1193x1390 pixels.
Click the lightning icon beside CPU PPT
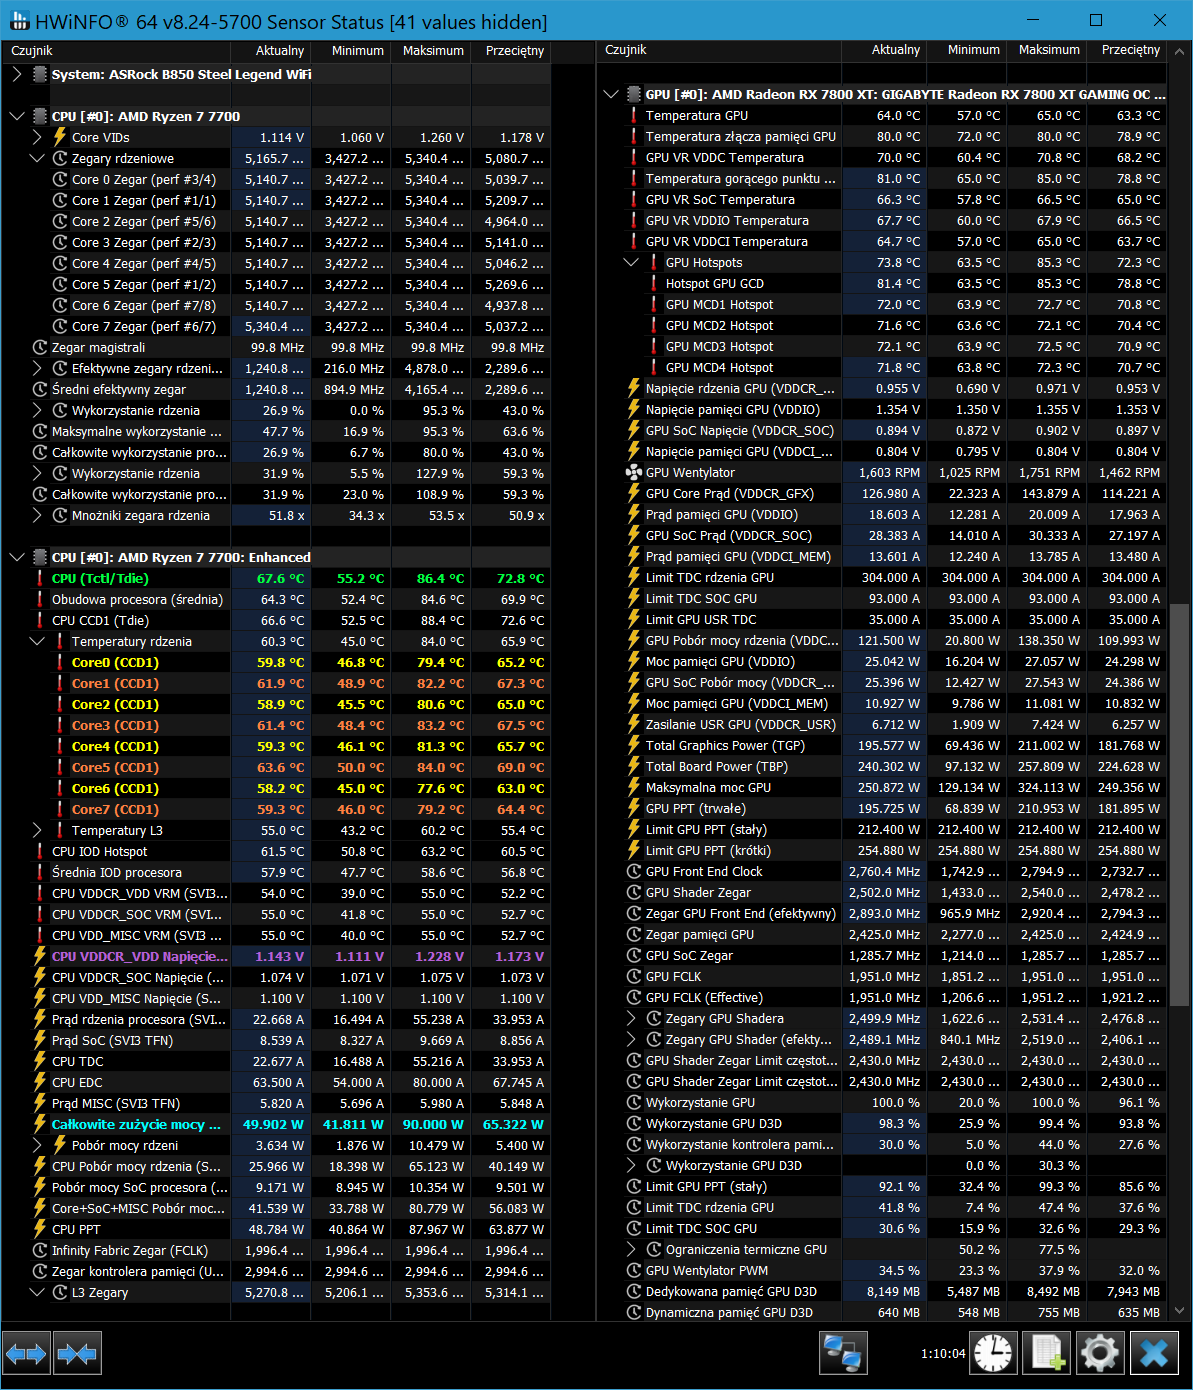click(x=40, y=1229)
